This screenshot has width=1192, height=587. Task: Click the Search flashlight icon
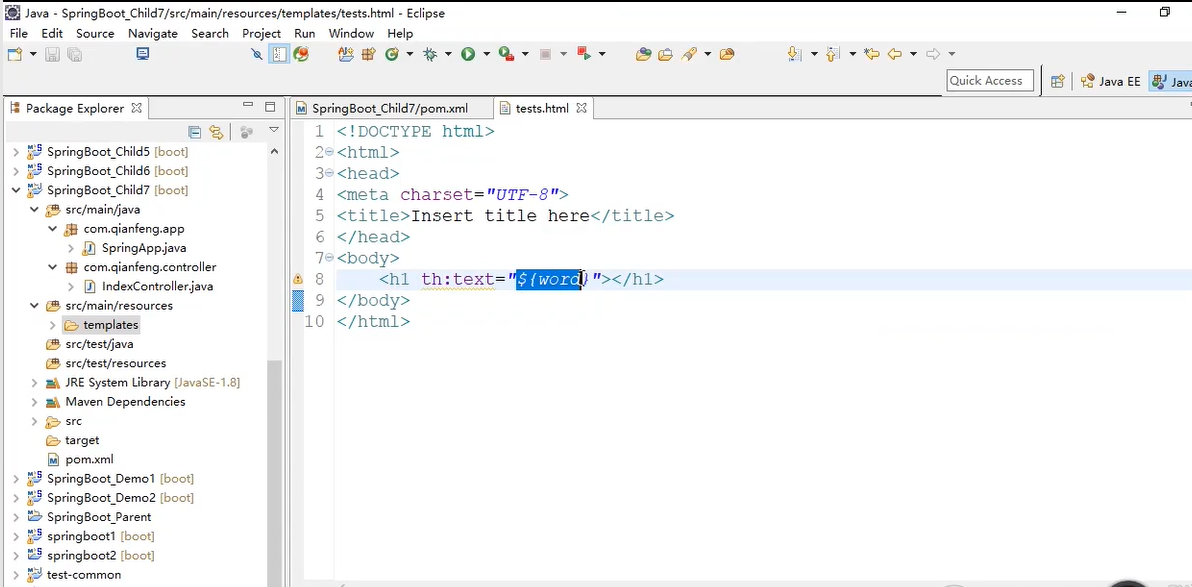coord(690,54)
